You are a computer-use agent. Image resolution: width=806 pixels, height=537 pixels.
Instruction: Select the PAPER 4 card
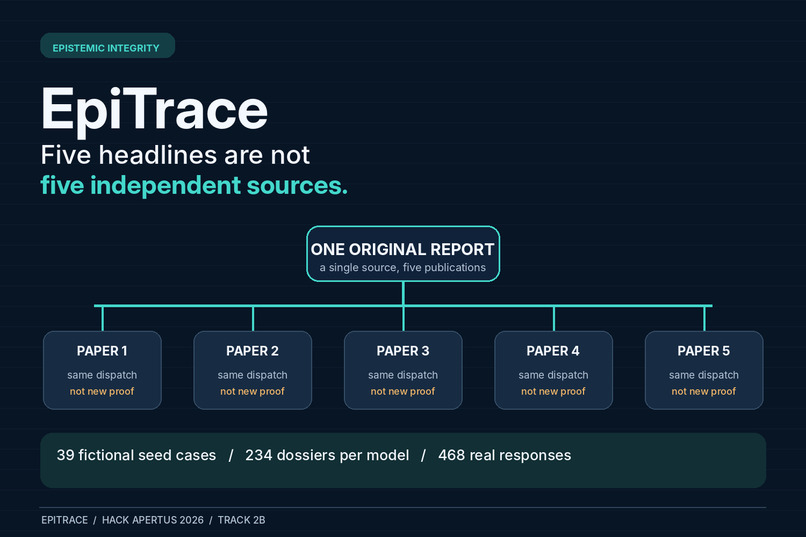554,370
